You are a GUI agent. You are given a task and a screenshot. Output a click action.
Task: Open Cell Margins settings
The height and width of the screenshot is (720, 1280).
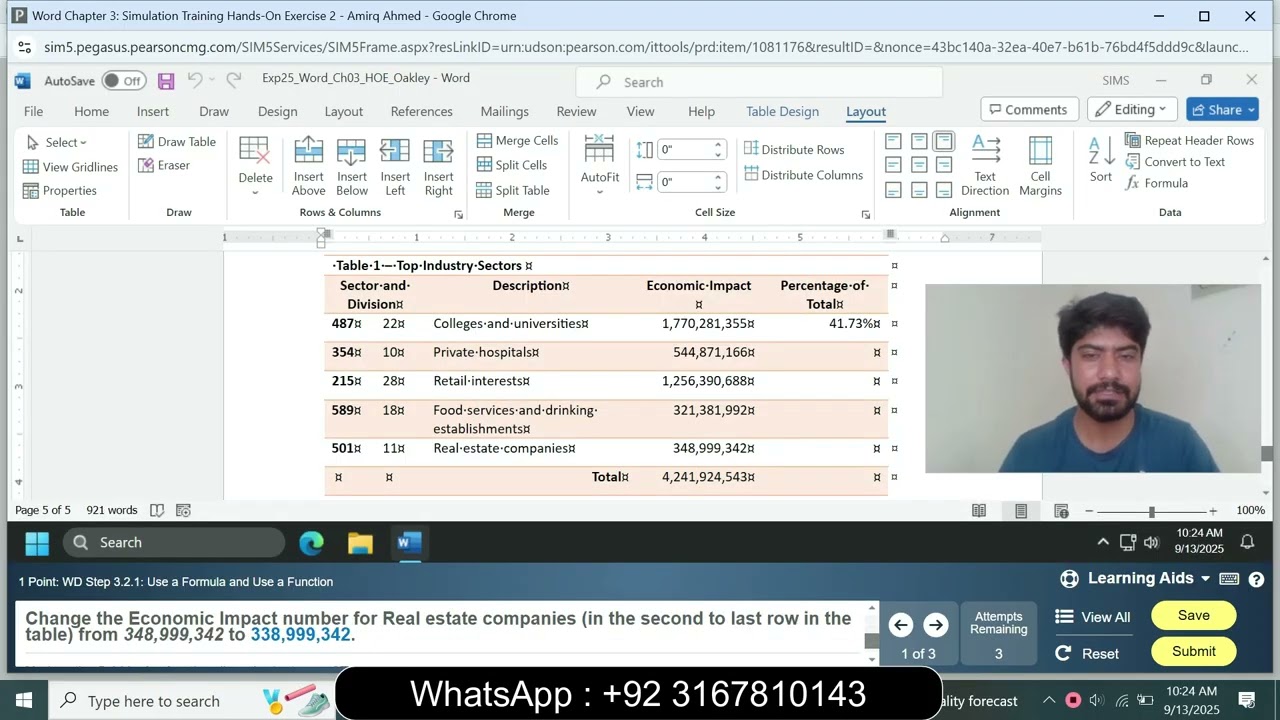coord(1040,167)
